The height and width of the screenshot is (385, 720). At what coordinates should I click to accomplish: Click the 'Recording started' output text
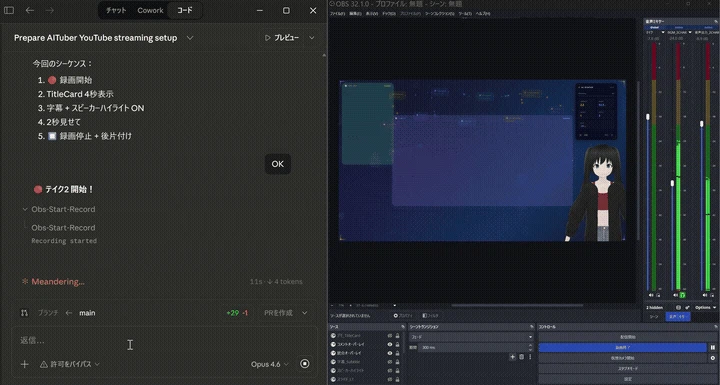[x=64, y=241]
